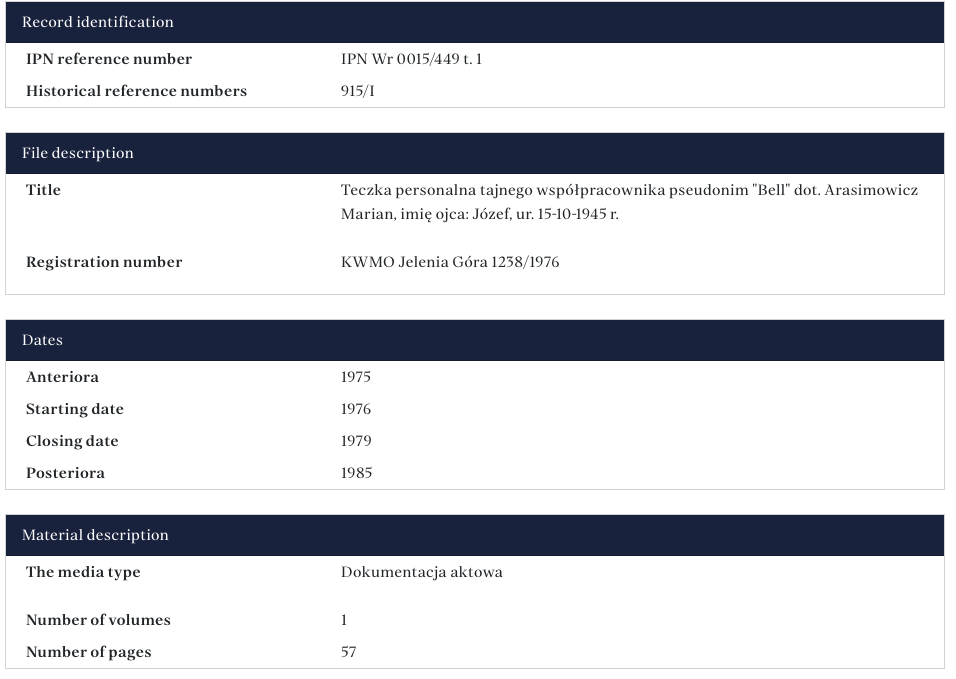This screenshot has height=679, width=956.
Task: Click the Posteriora year 1985
Action: tap(356, 473)
